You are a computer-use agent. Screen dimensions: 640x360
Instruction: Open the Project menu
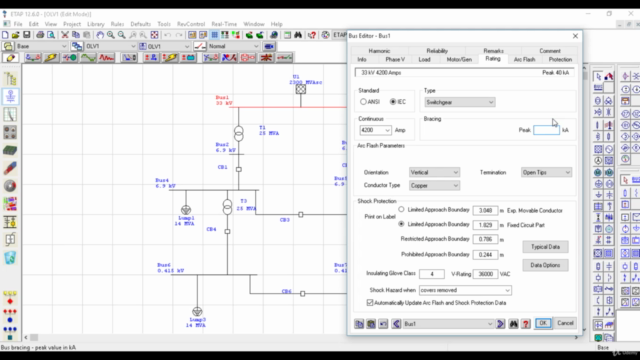point(72,24)
